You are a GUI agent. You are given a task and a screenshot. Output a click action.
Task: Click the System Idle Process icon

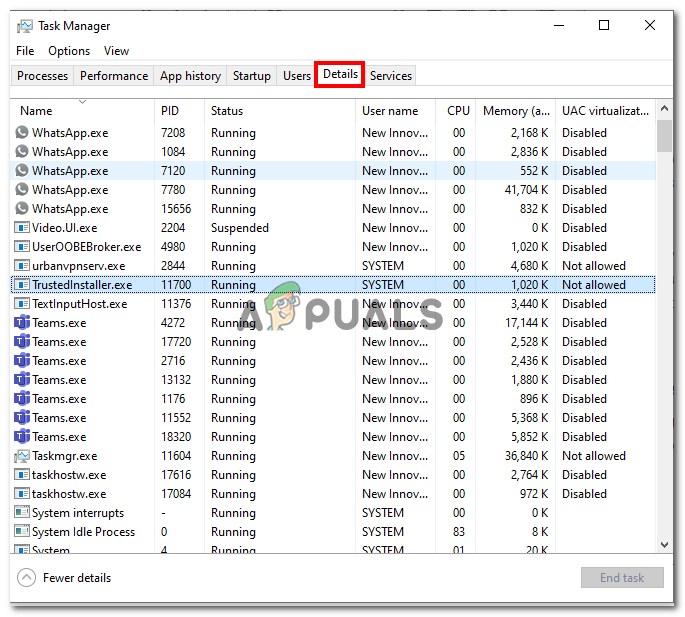(x=22, y=532)
